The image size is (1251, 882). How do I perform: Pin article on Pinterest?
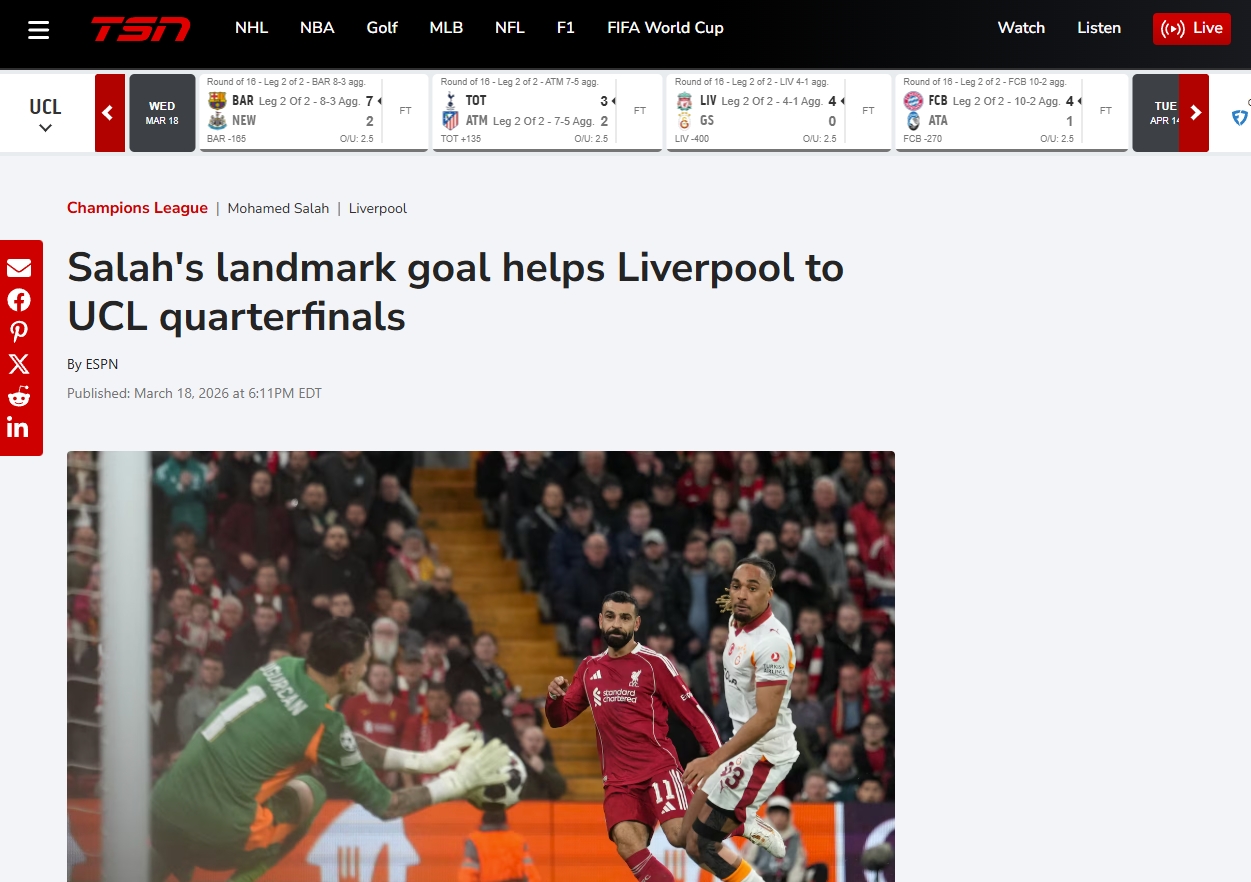(19, 332)
